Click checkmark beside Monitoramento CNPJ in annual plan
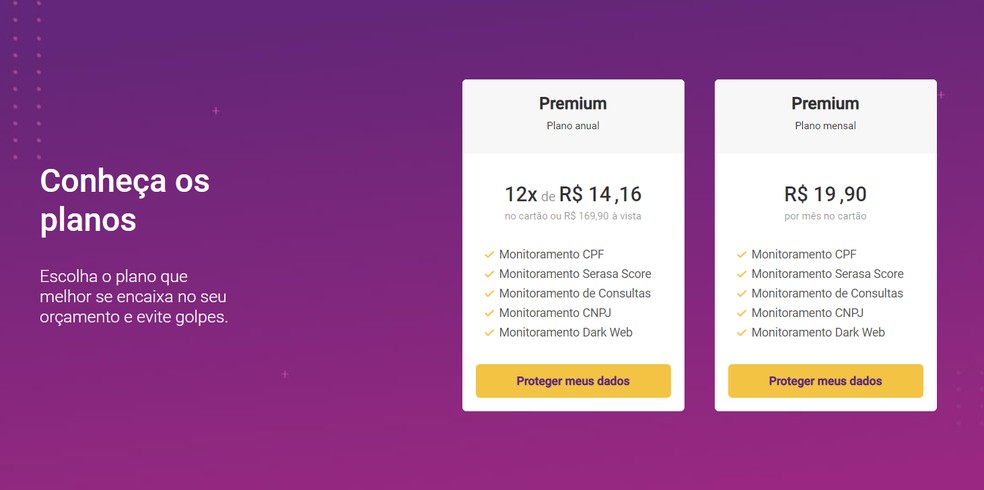The image size is (984, 490). (x=489, y=313)
